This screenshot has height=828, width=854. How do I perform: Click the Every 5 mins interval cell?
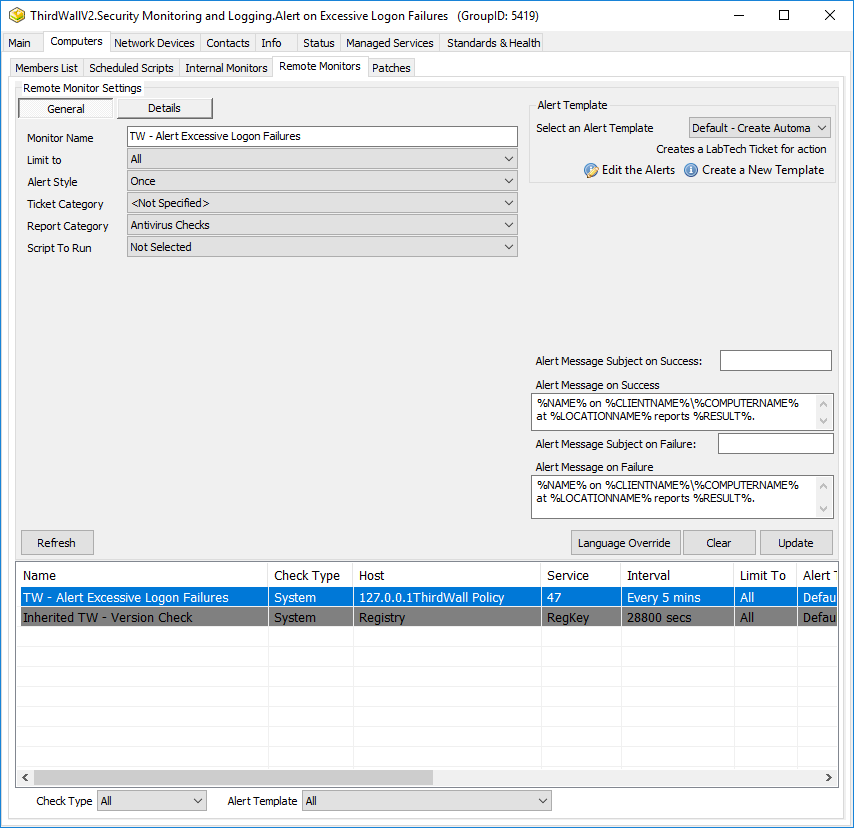click(677, 597)
